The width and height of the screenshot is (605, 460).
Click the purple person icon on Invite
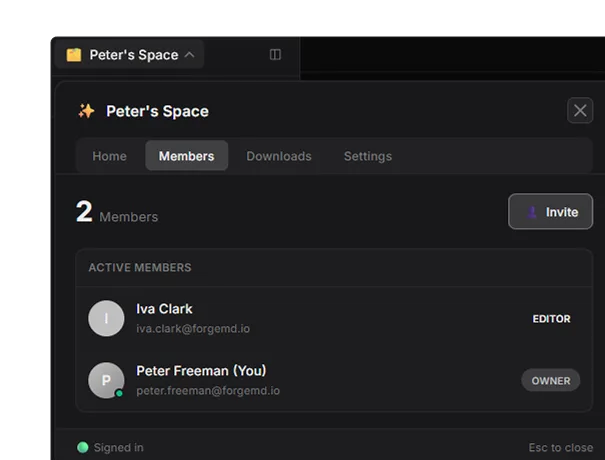pos(532,212)
